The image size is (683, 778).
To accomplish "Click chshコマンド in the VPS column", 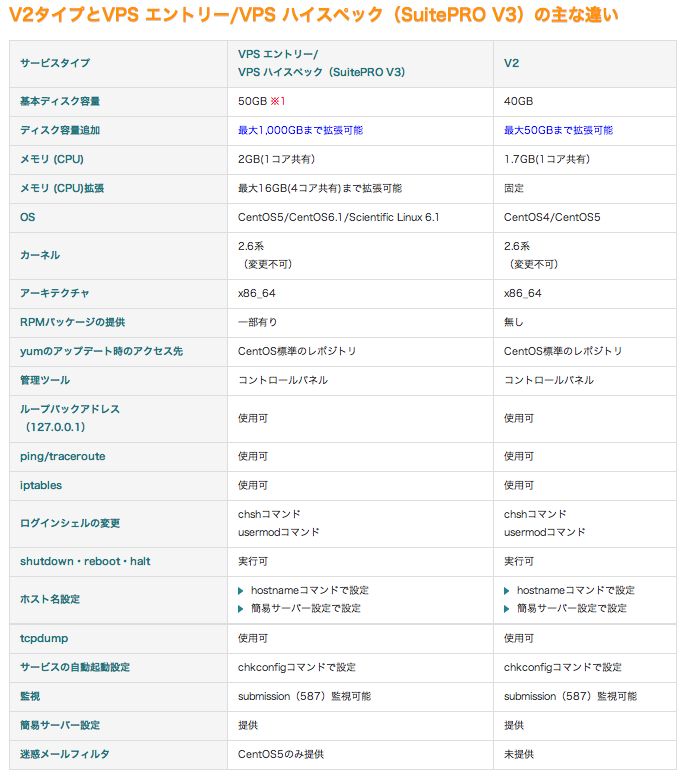I will 269,515.
